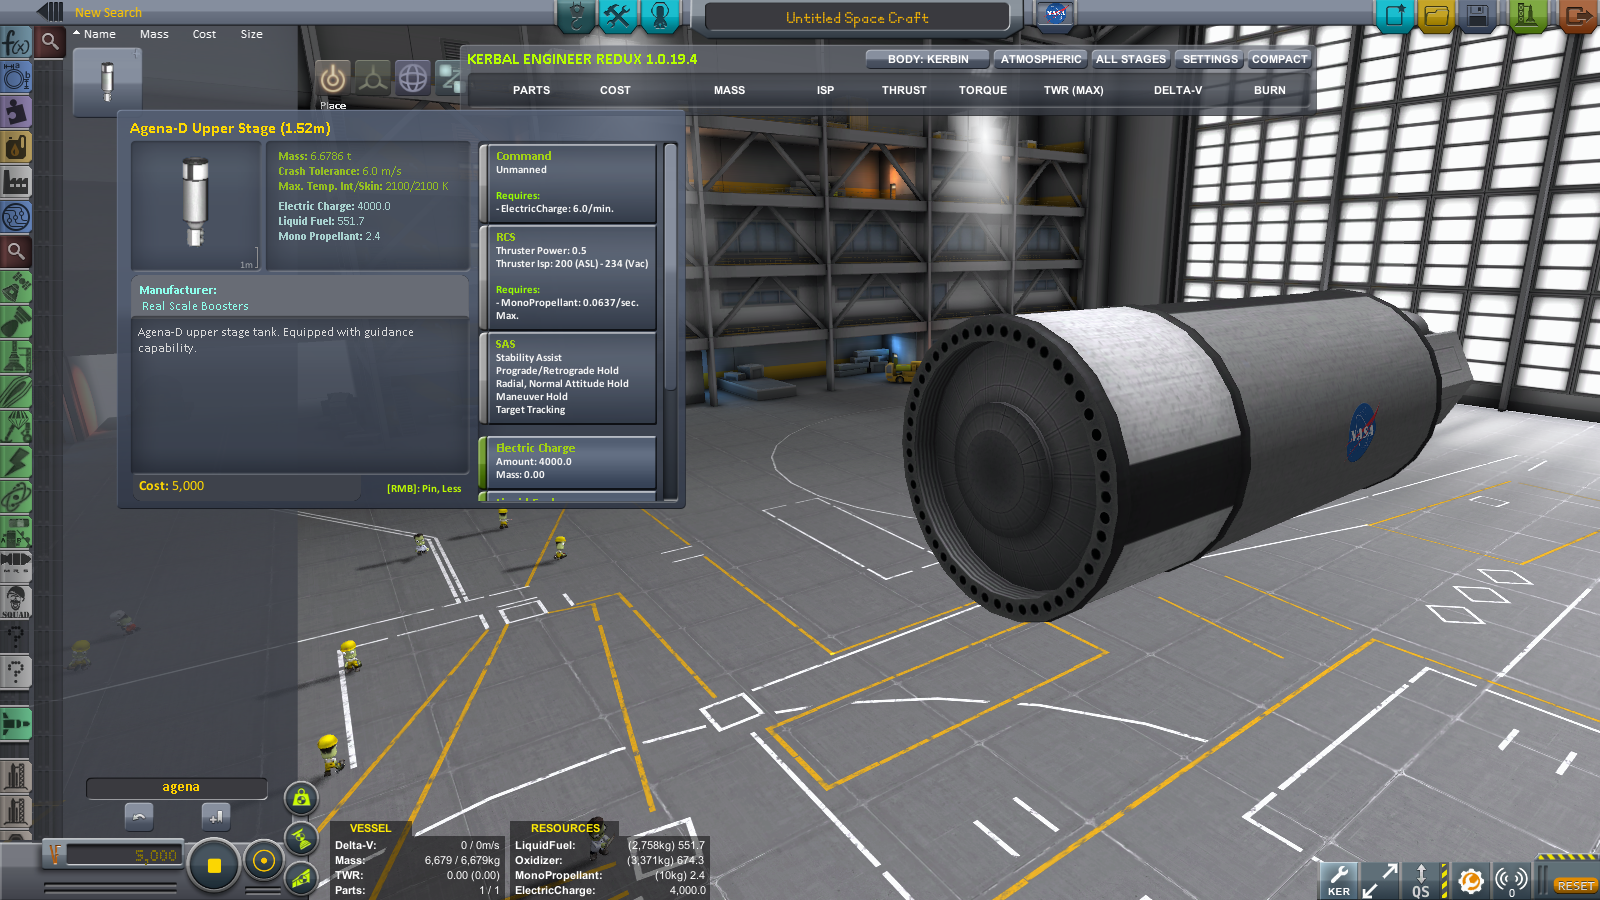Exit the editor with the orange arrow button

(1577, 16)
